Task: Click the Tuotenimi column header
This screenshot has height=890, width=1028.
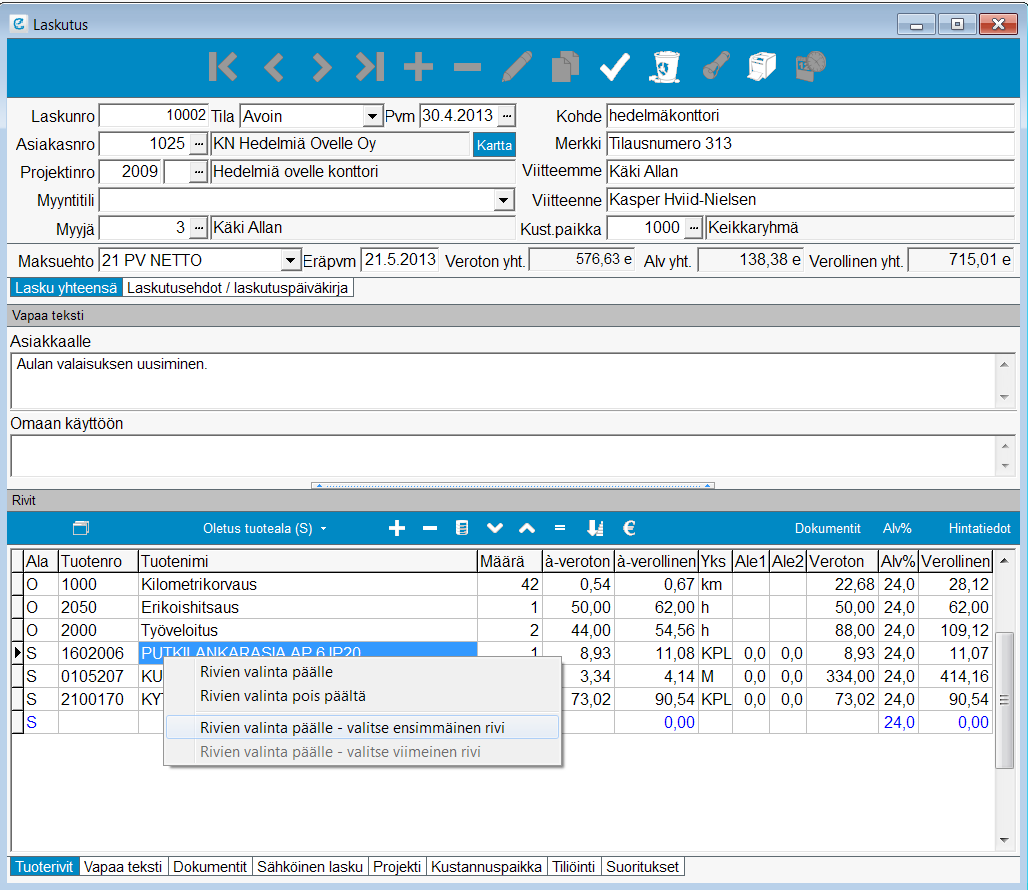Action: pyautogui.click(x=307, y=562)
